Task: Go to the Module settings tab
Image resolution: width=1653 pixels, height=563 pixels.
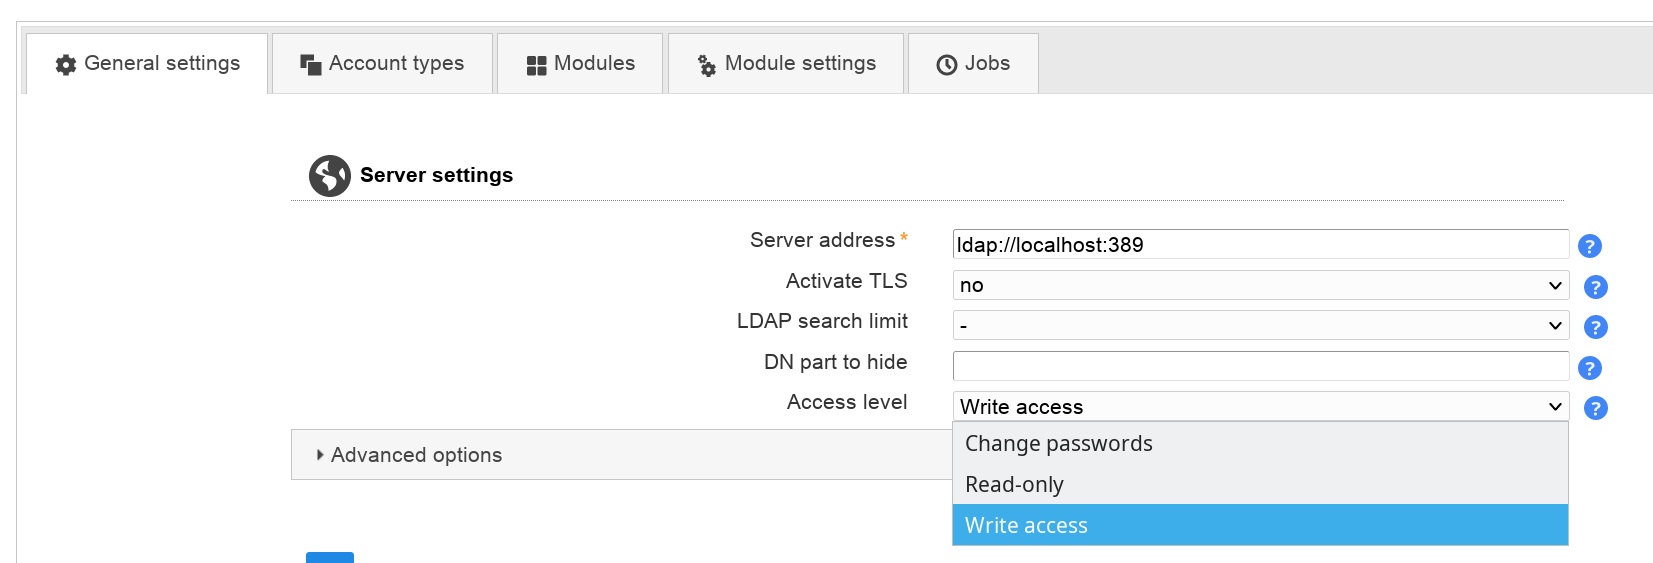Action: (x=786, y=64)
